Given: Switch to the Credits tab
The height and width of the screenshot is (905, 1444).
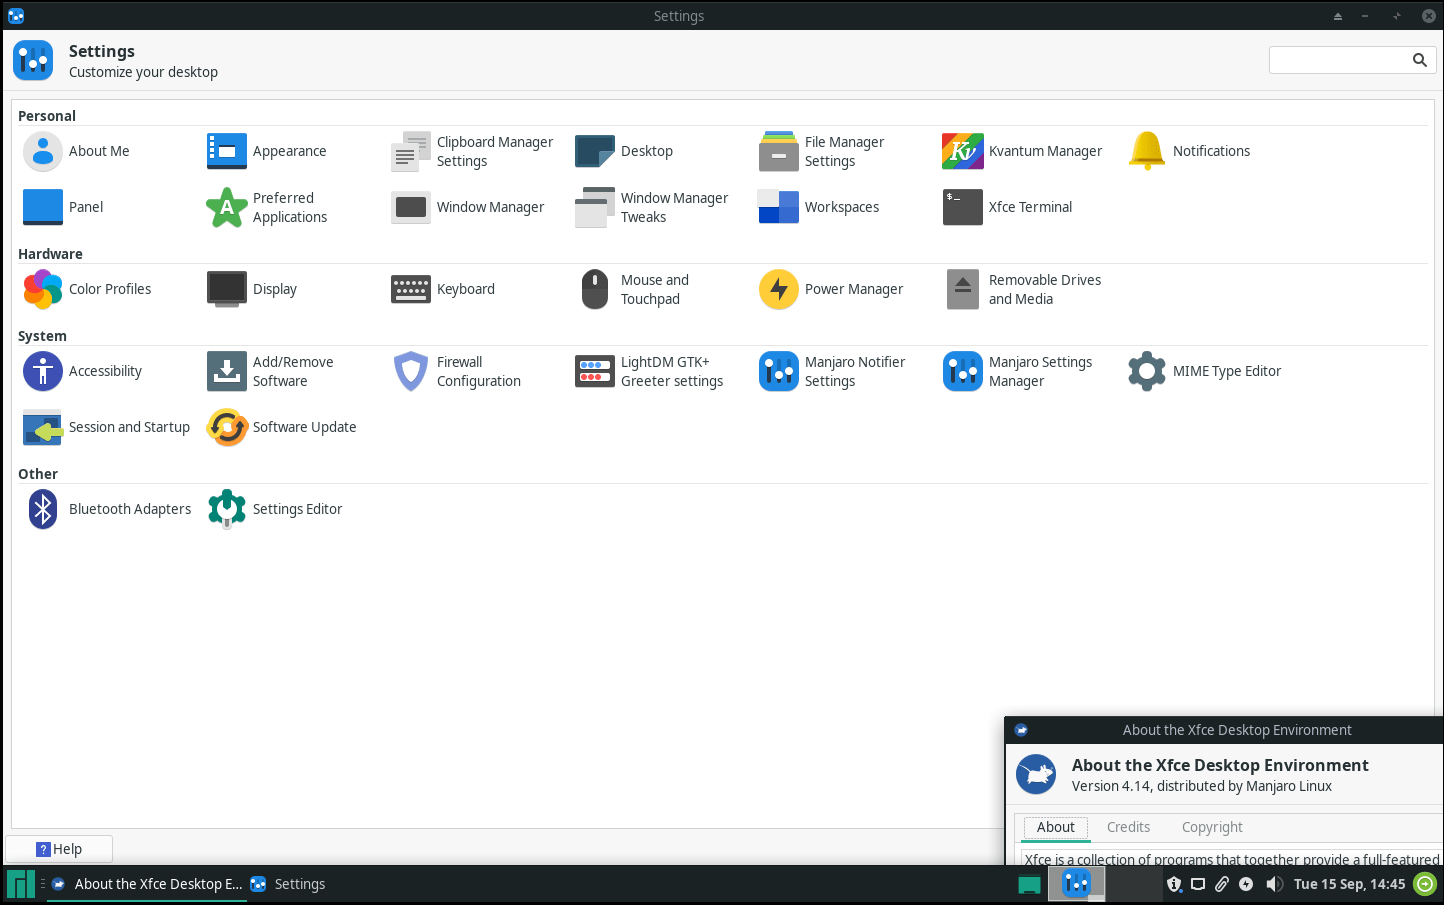Looking at the screenshot, I should [1128, 827].
